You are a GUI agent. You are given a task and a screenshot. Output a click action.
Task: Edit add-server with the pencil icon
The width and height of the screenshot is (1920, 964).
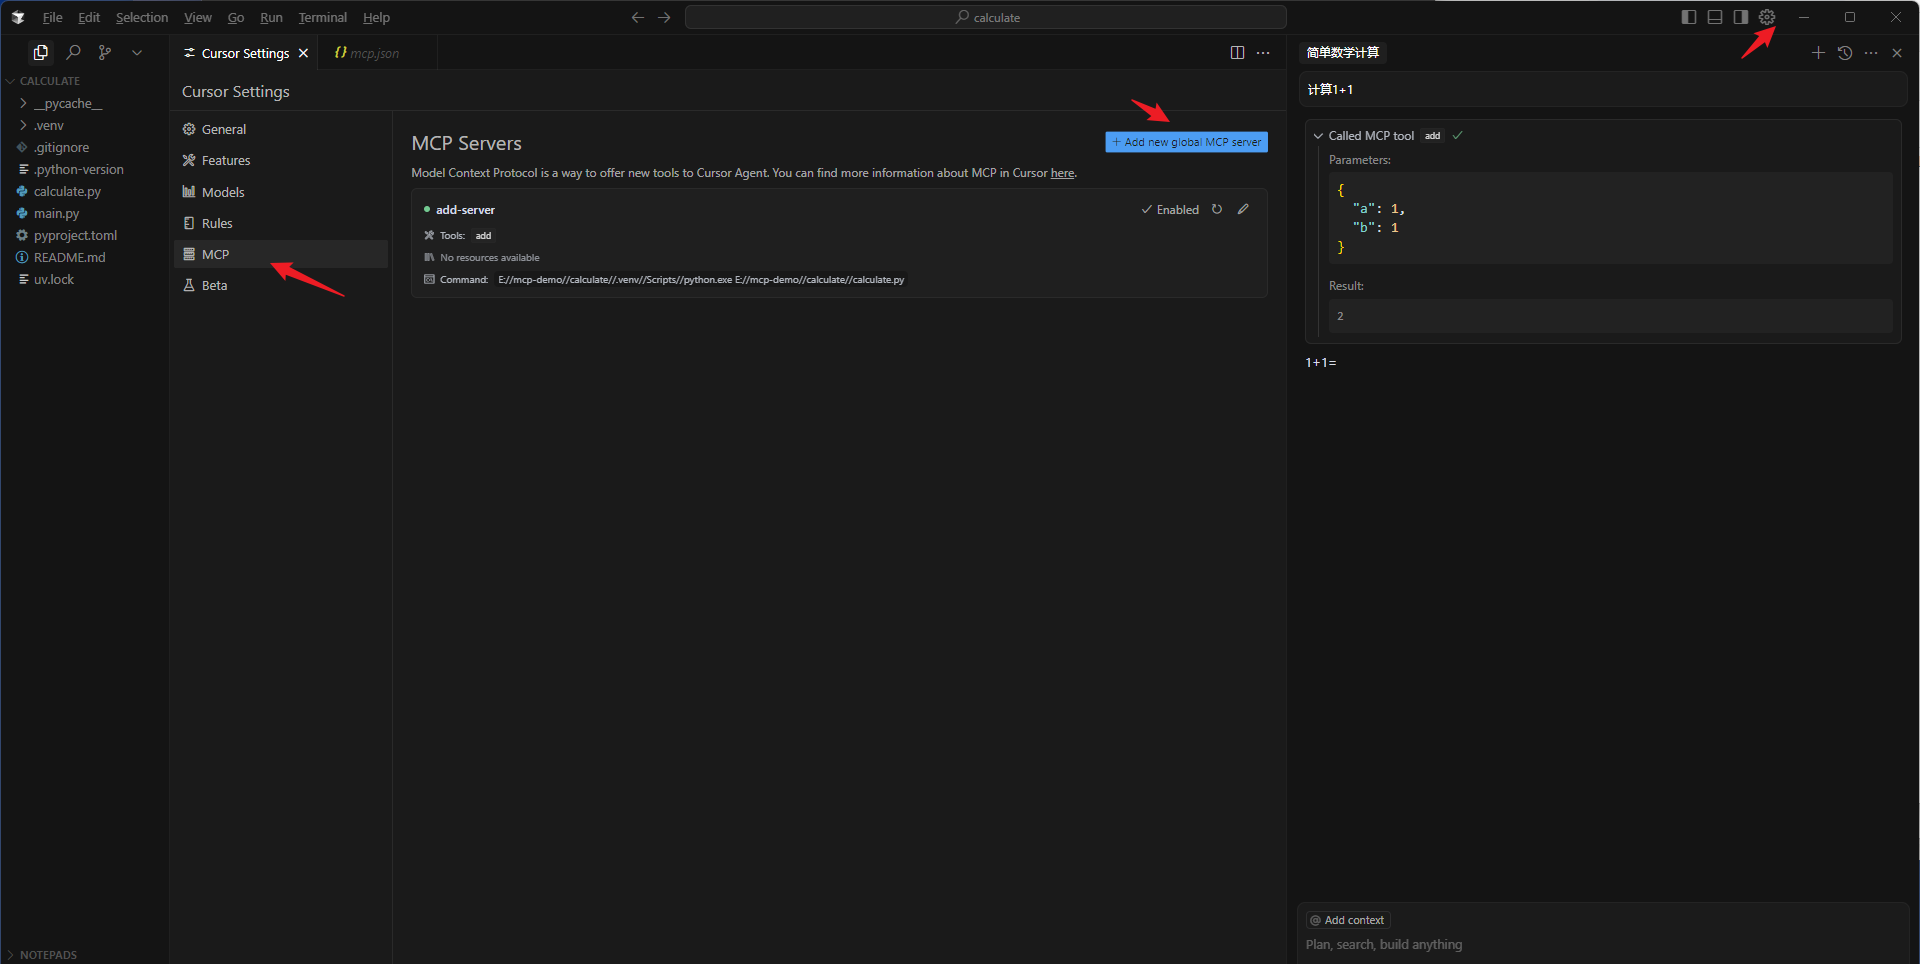[x=1243, y=210]
